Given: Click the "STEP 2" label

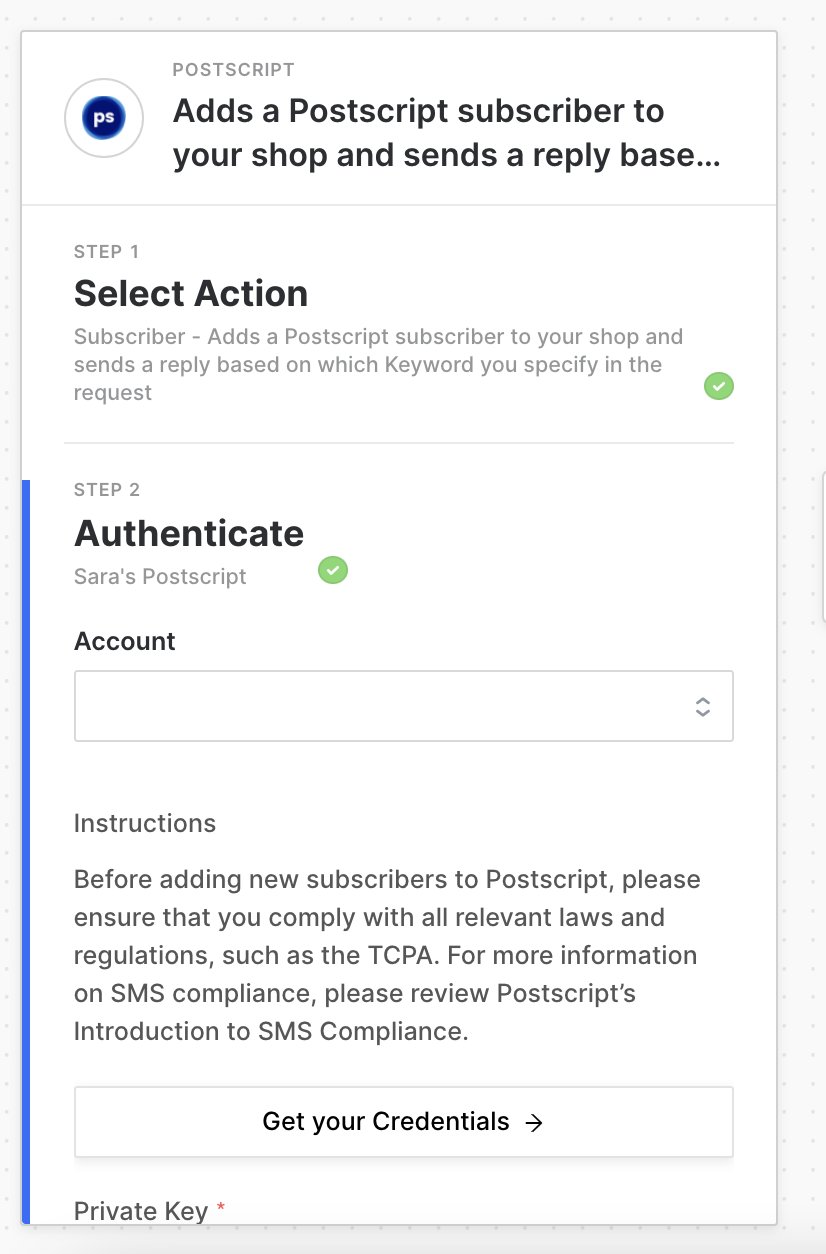Looking at the screenshot, I should click(107, 489).
